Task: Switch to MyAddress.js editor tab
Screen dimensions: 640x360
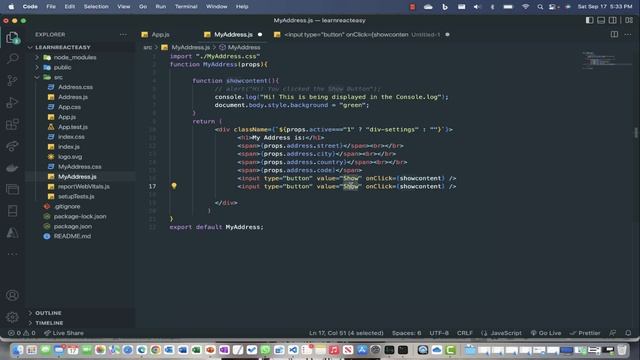Action: 233,35
